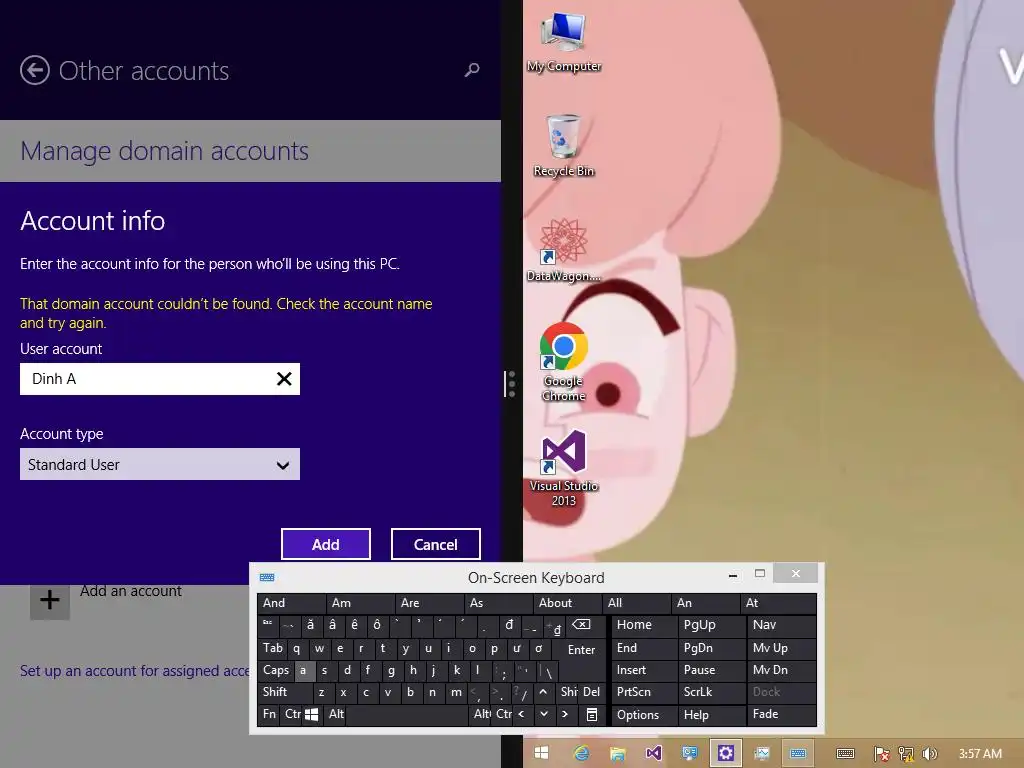The width and height of the screenshot is (1024, 768).
Task: Tap the Enter key on keyboard
Action: (579, 650)
